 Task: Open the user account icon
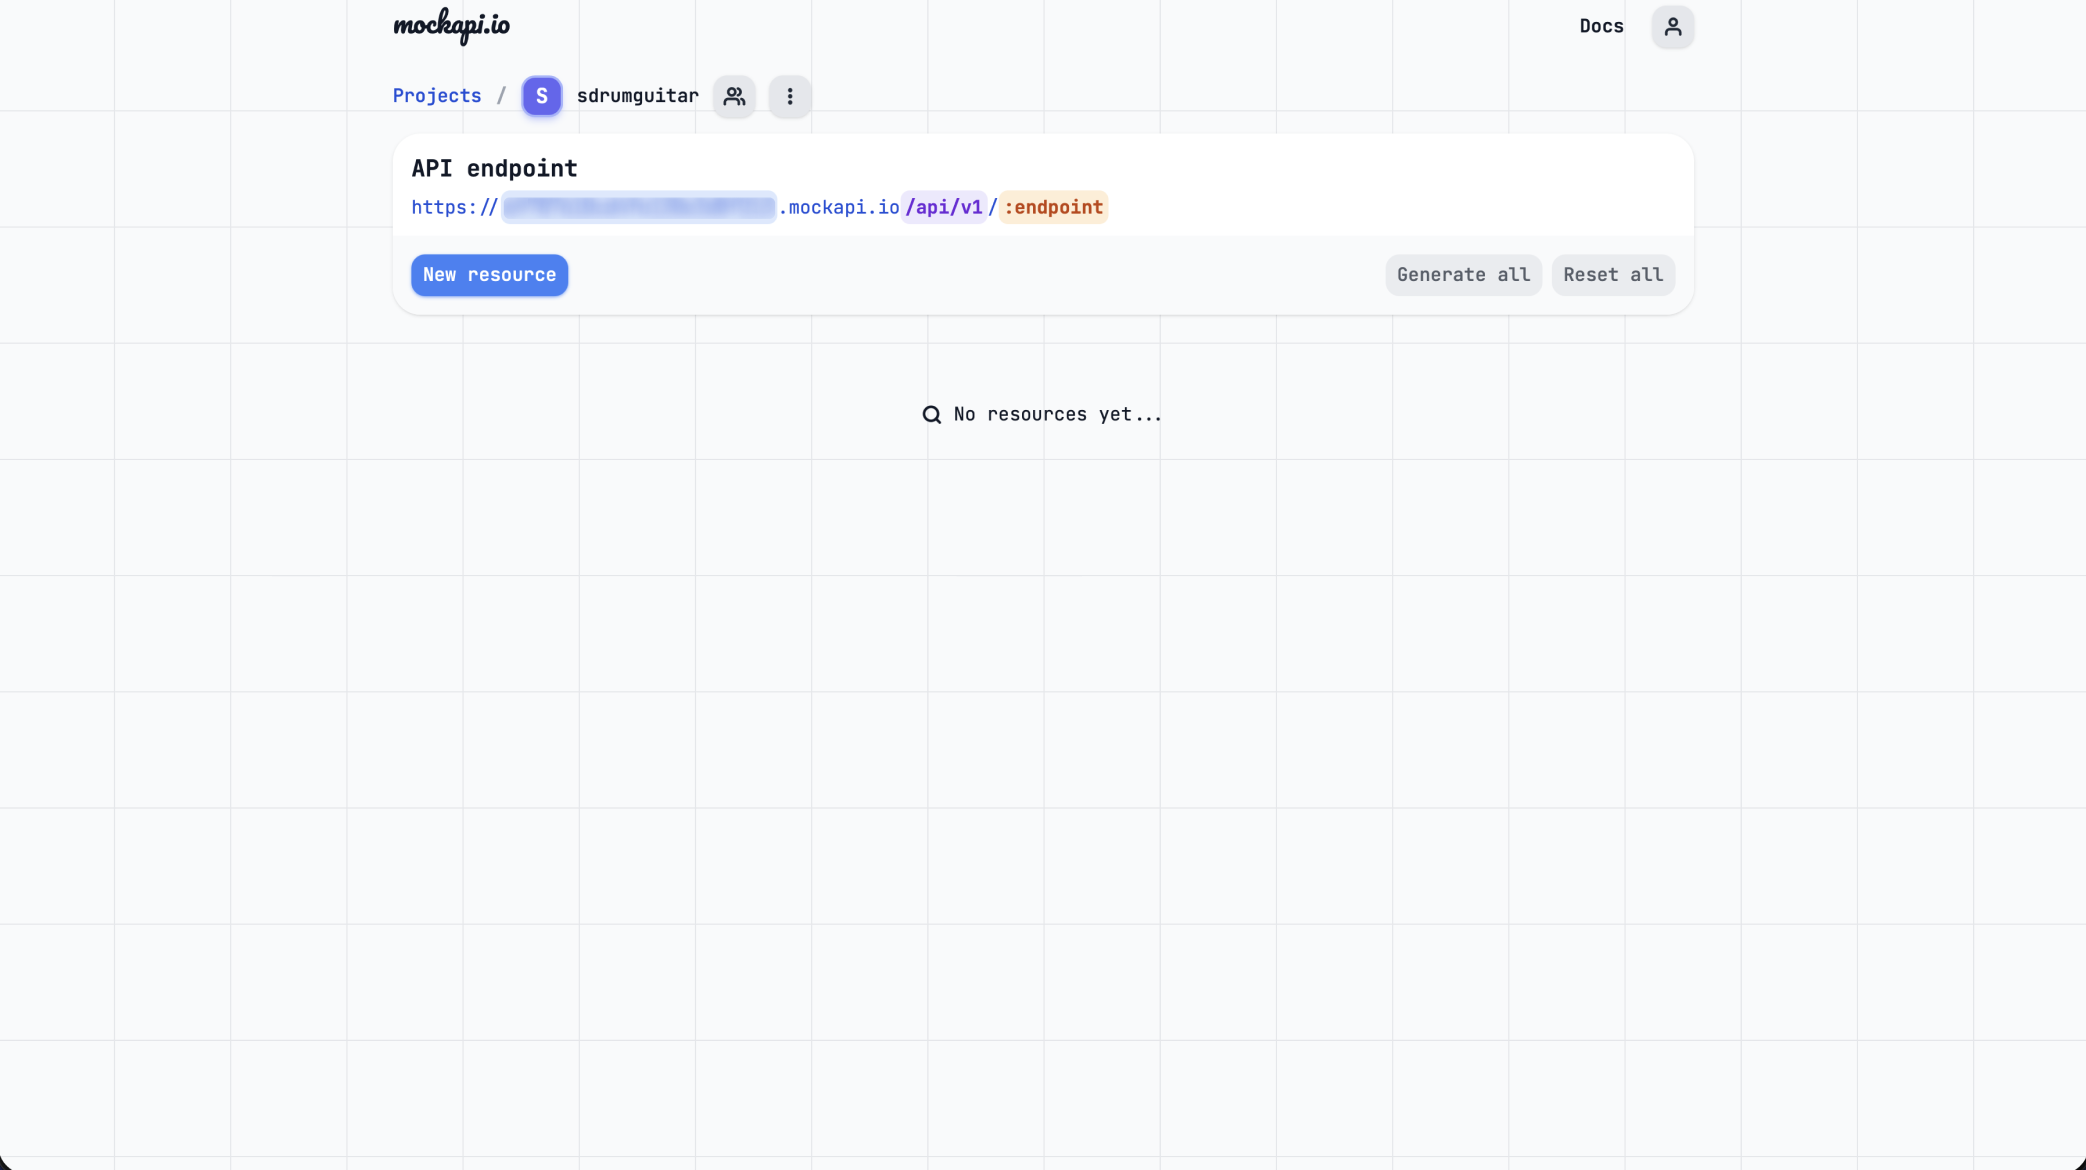pyautogui.click(x=1672, y=27)
